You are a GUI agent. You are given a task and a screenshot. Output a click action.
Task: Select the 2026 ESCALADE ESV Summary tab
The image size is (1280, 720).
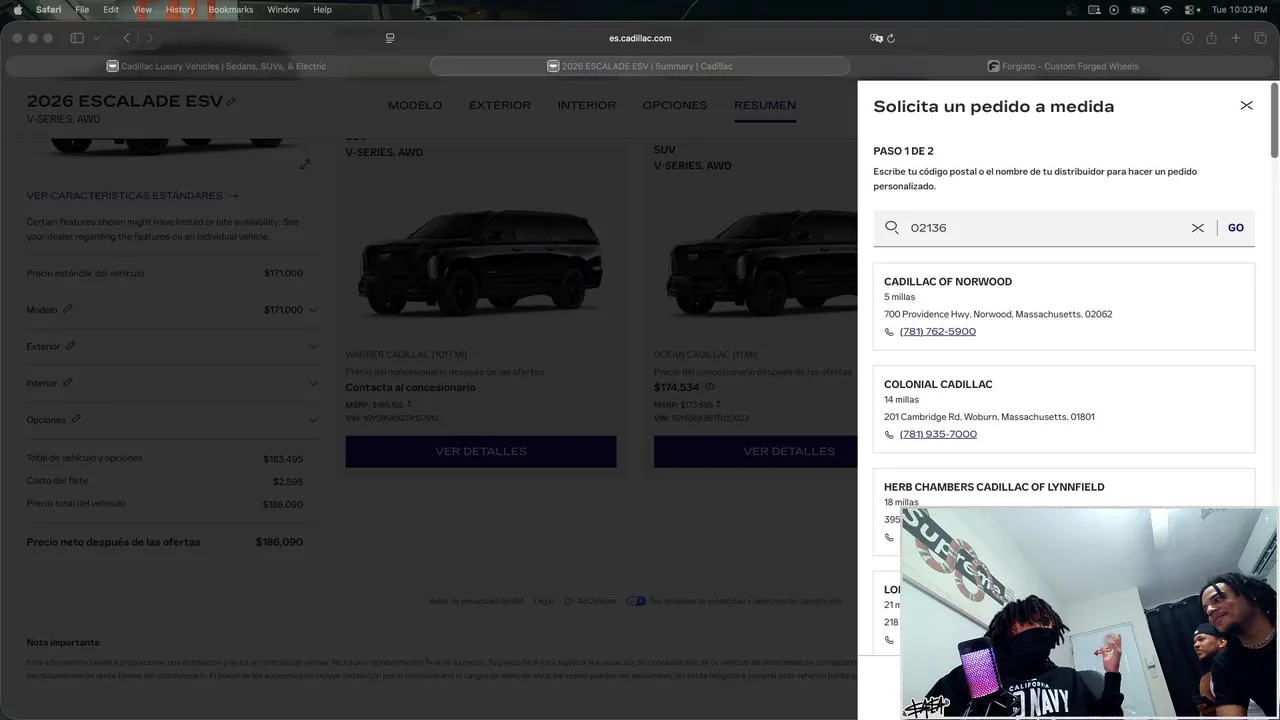click(x=640, y=66)
